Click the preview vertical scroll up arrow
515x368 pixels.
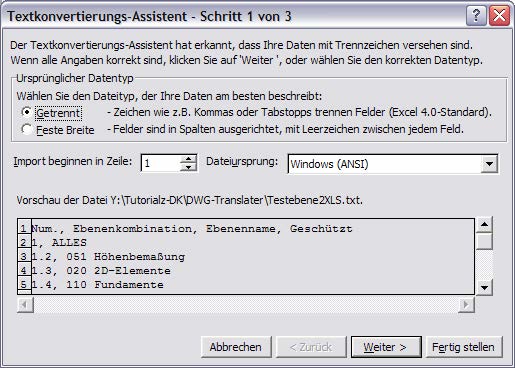coord(484,224)
